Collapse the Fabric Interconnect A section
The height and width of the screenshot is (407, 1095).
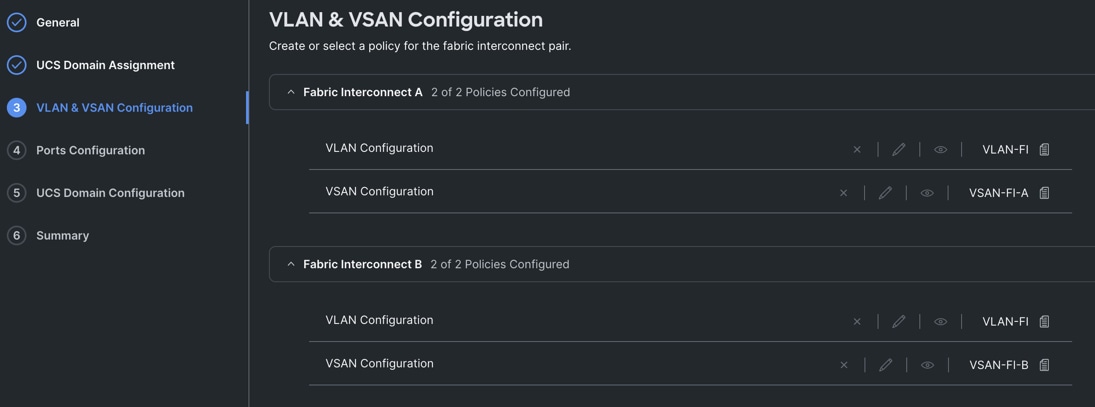coord(291,92)
